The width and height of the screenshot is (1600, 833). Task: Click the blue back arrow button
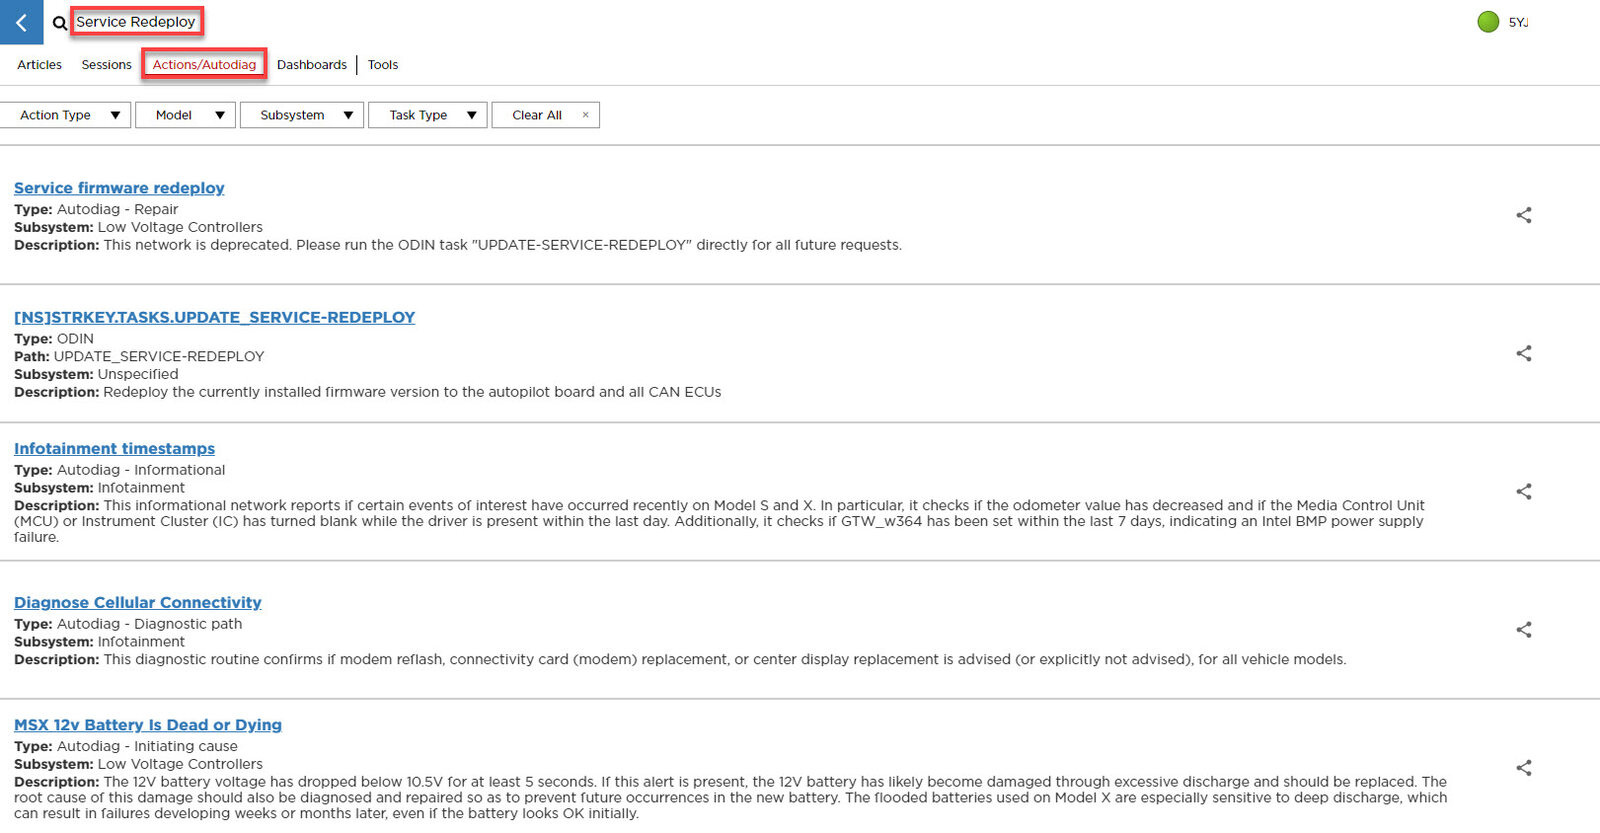tap(21, 22)
